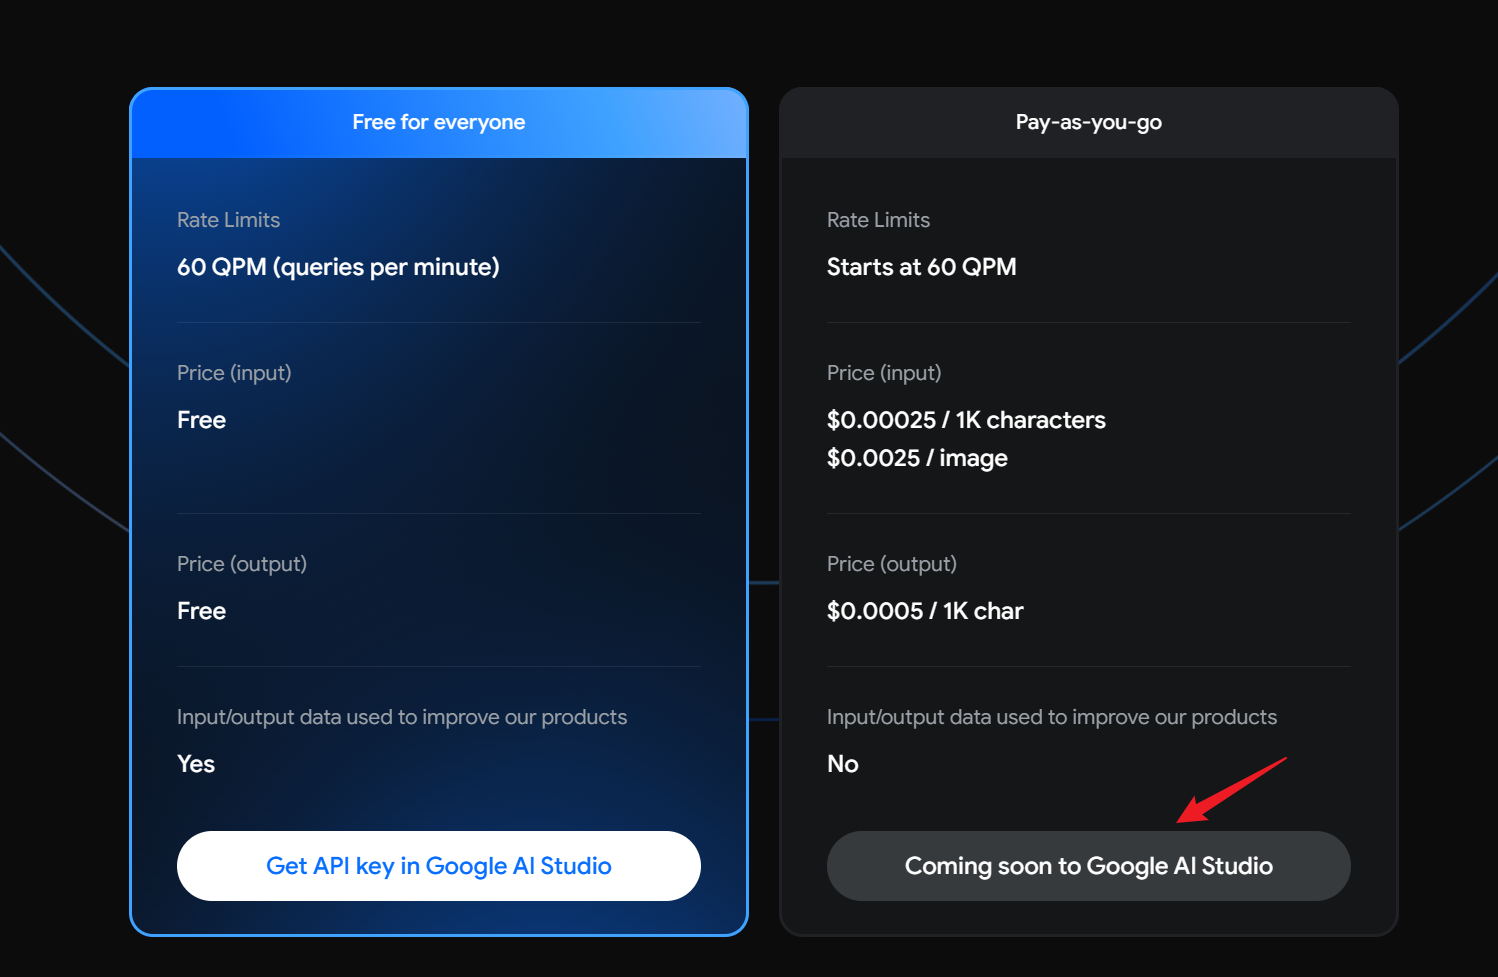Click the $0.0025 / image price
This screenshot has height=977, width=1498.
point(917,458)
